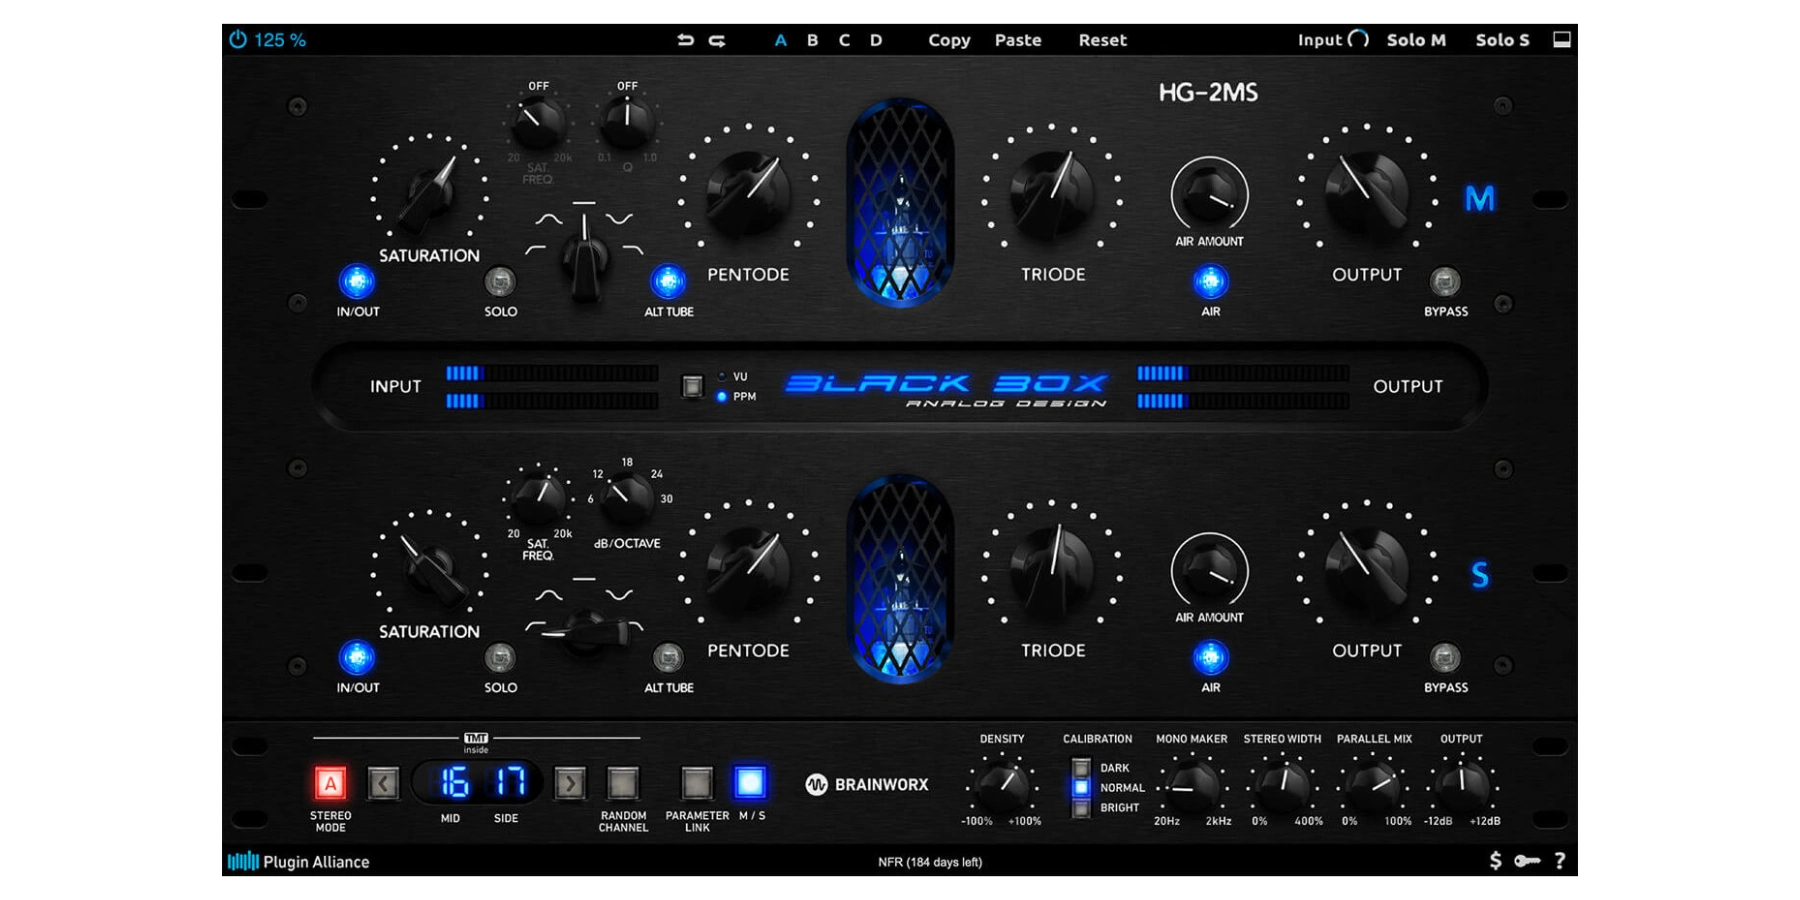The image size is (1800, 900).
Task: Switch the meter to VU mode
Action: 722,377
